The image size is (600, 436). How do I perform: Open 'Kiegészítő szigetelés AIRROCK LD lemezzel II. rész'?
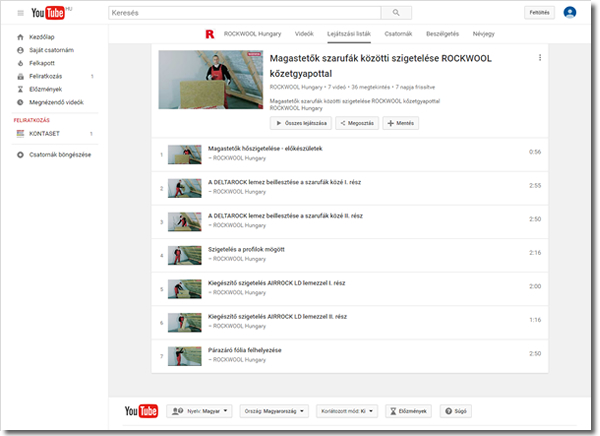pyautogui.click(x=277, y=317)
